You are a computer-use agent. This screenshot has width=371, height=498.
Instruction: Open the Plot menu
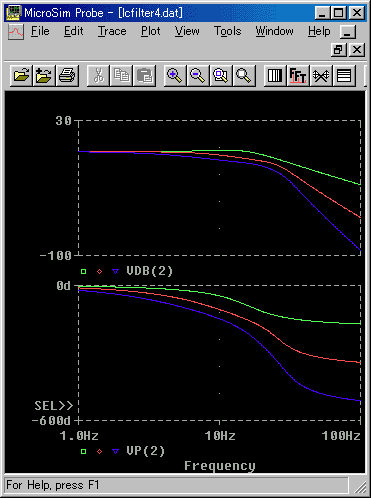(151, 31)
